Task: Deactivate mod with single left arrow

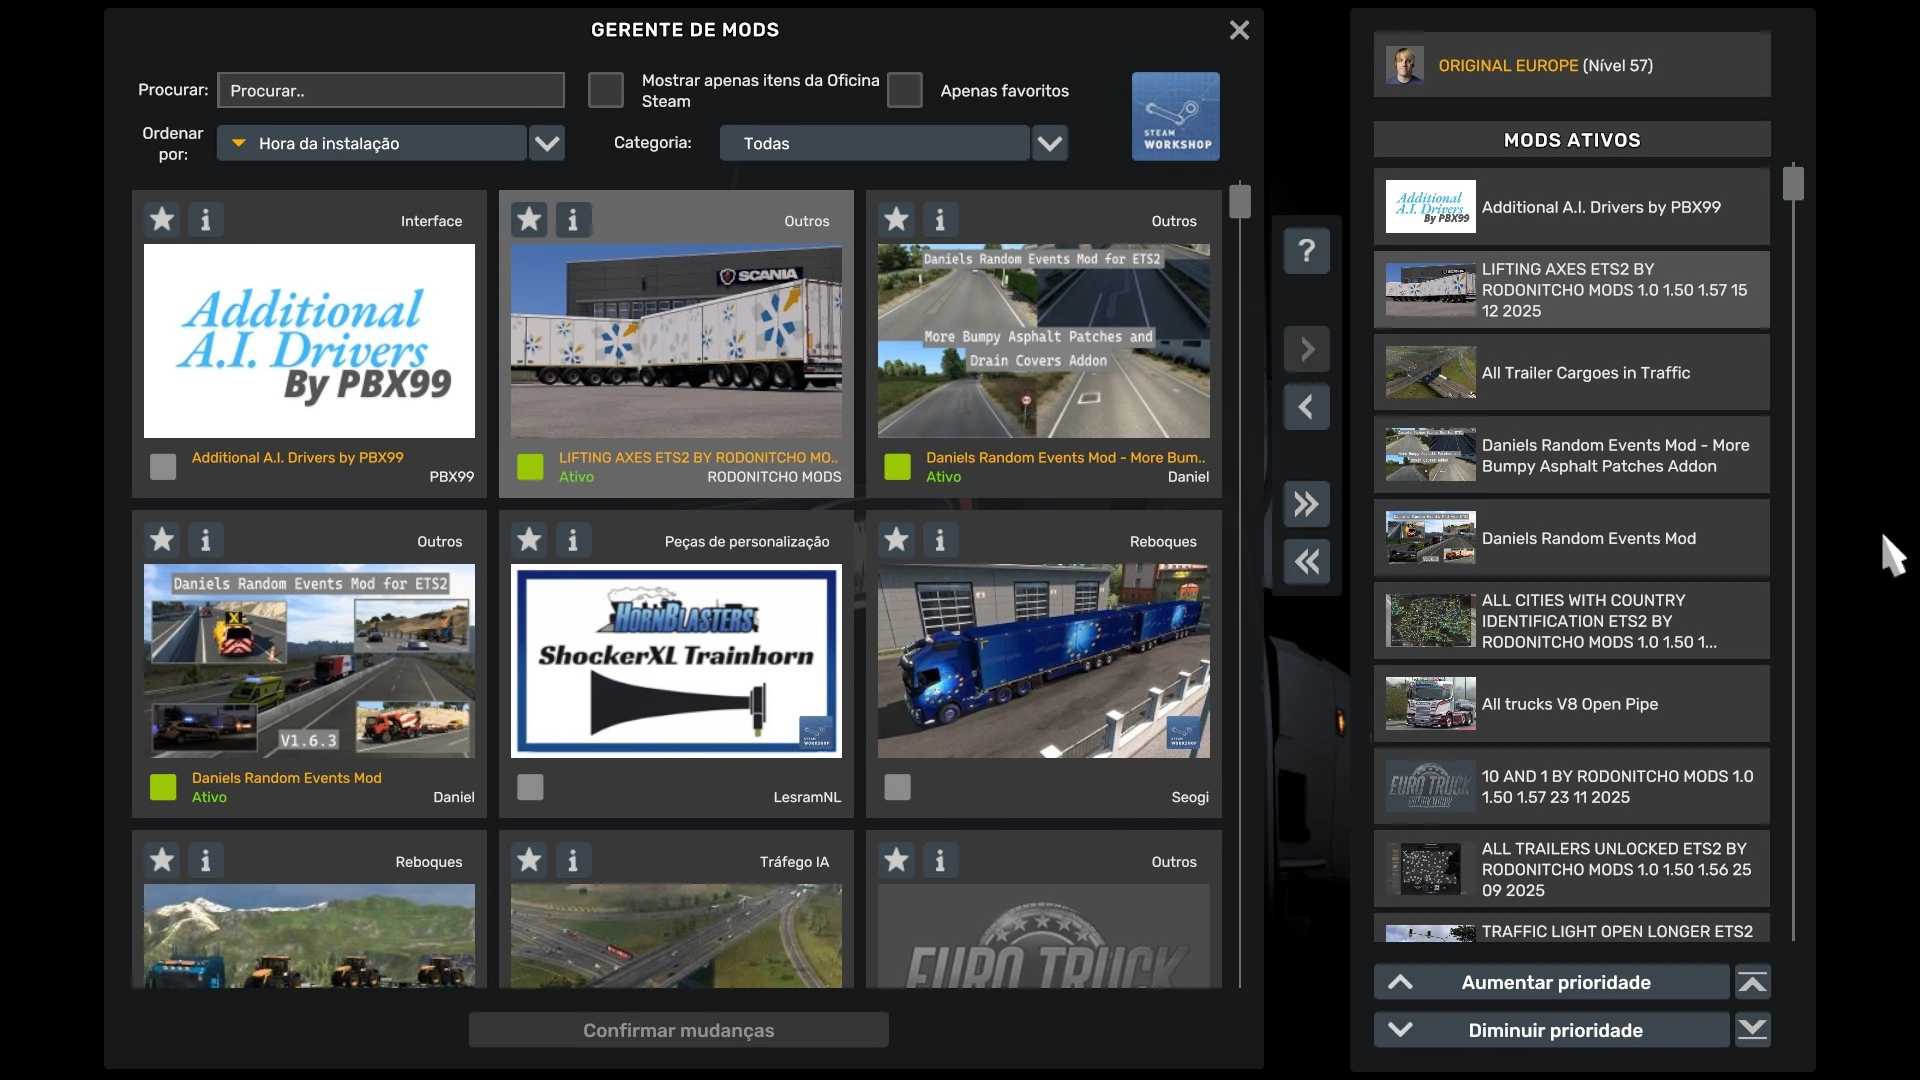Action: (1306, 407)
